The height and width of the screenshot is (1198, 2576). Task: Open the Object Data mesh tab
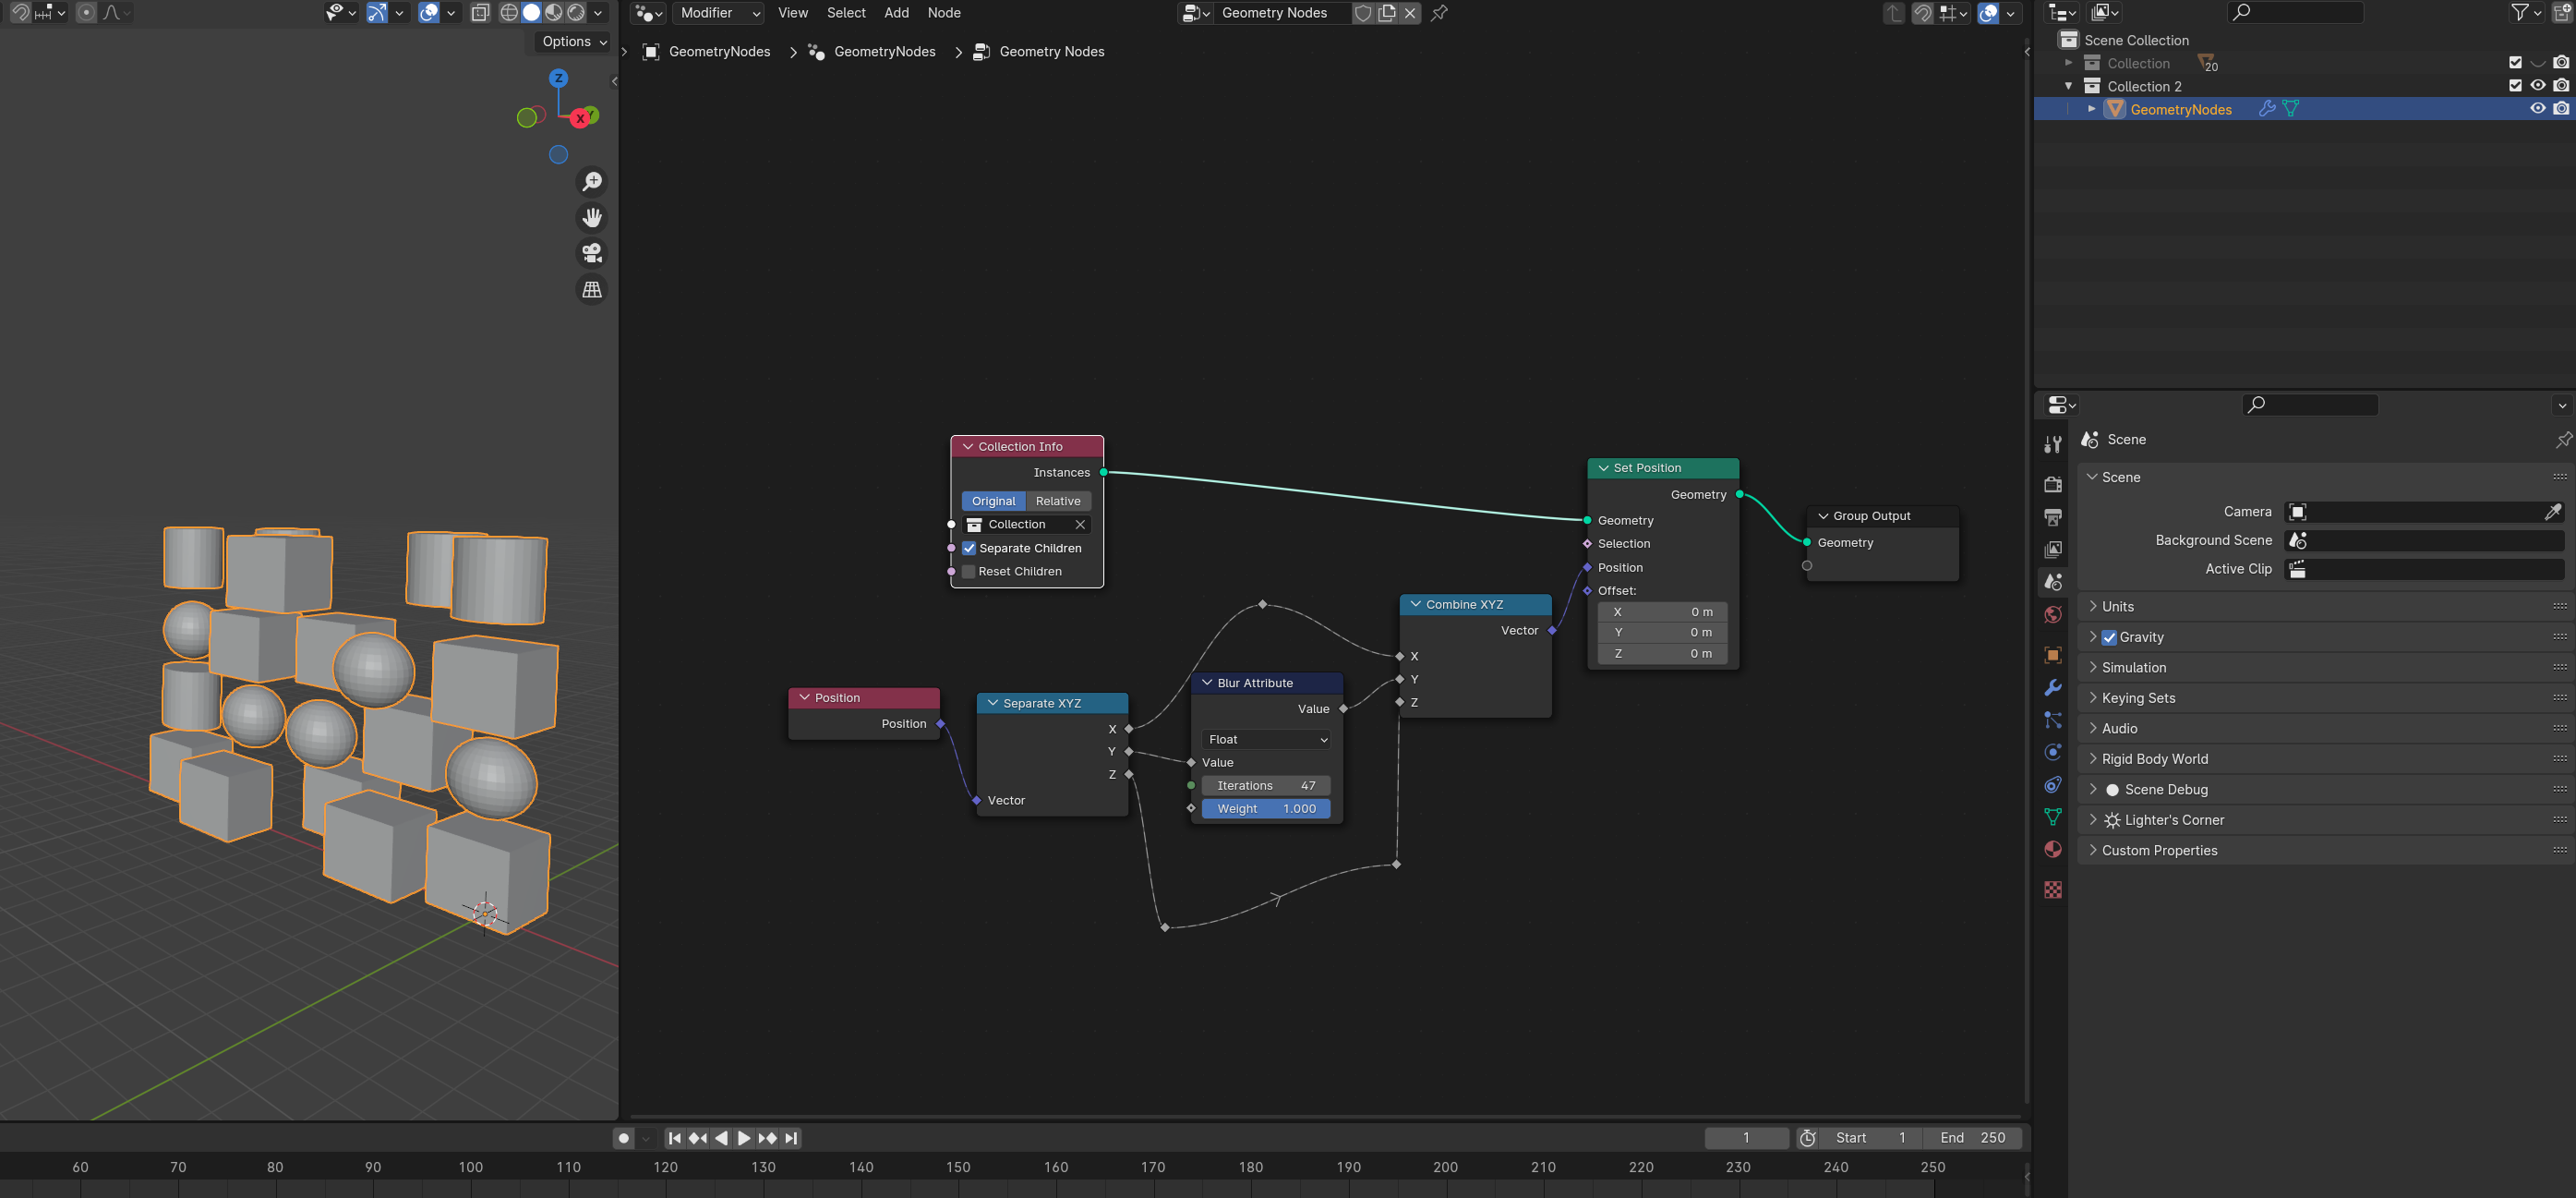(x=2053, y=817)
